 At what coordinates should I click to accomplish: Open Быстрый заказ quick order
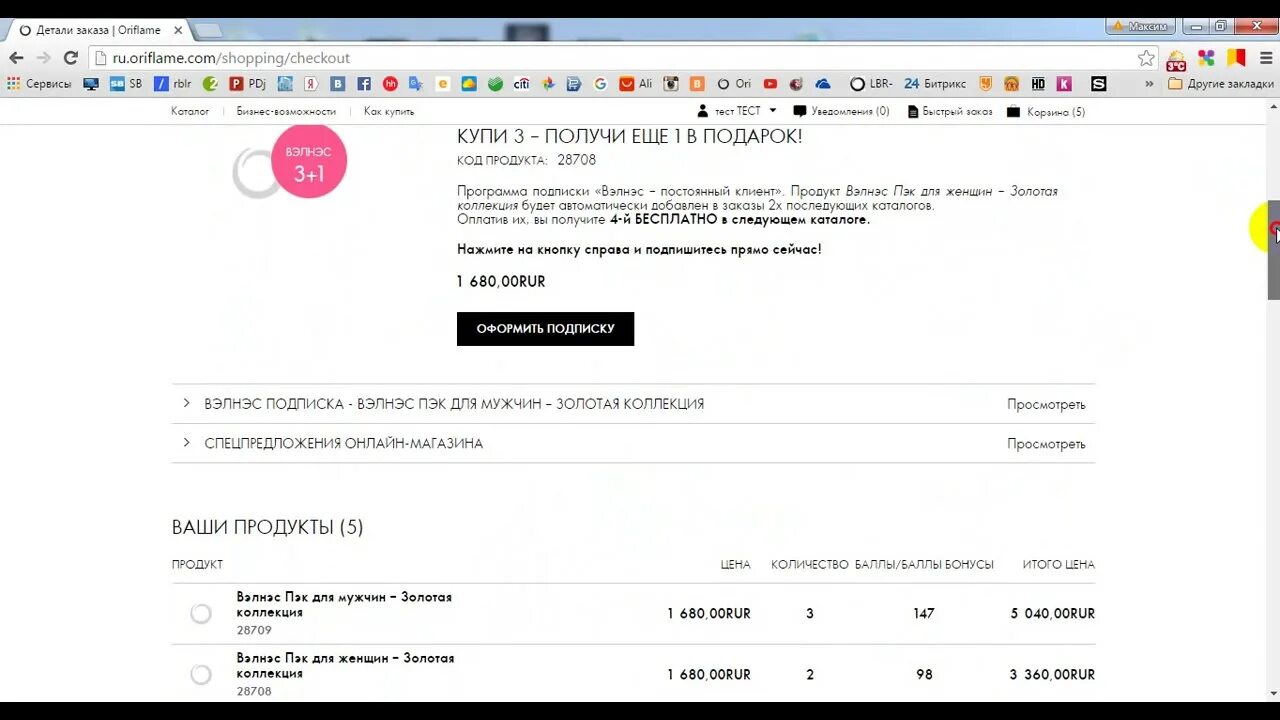(x=950, y=111)
